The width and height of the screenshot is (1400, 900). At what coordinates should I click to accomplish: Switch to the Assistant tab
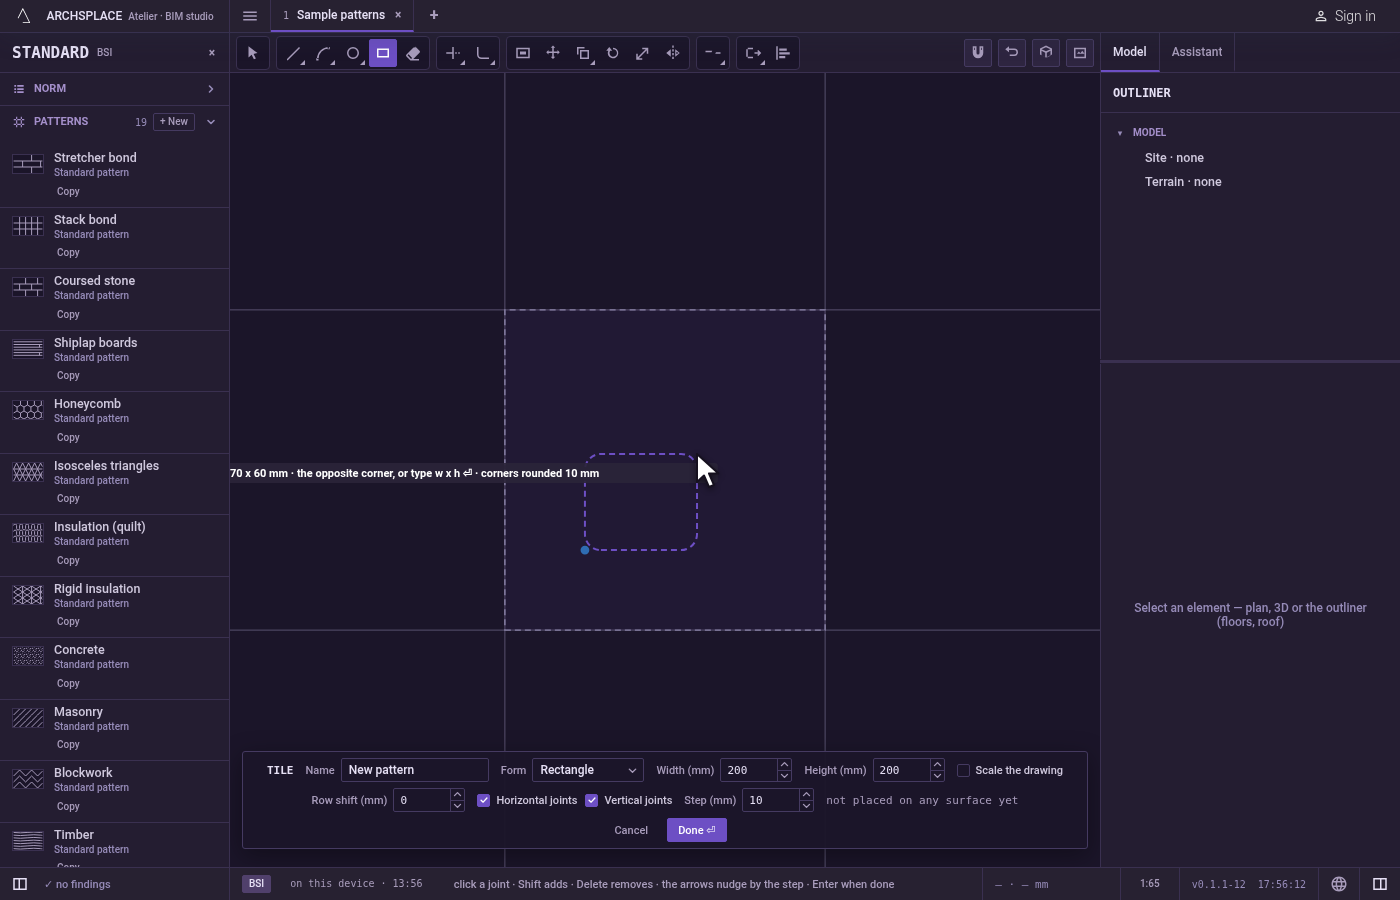1197,52
